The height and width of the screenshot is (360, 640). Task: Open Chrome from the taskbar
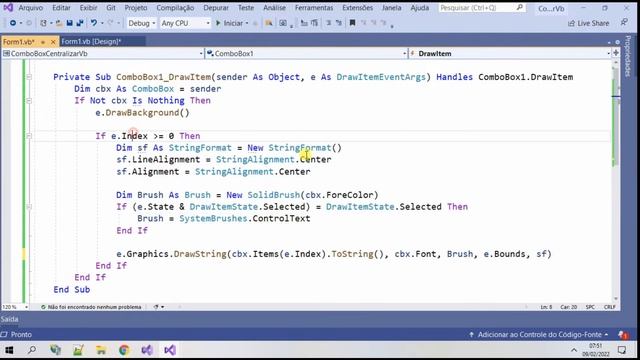124,350
